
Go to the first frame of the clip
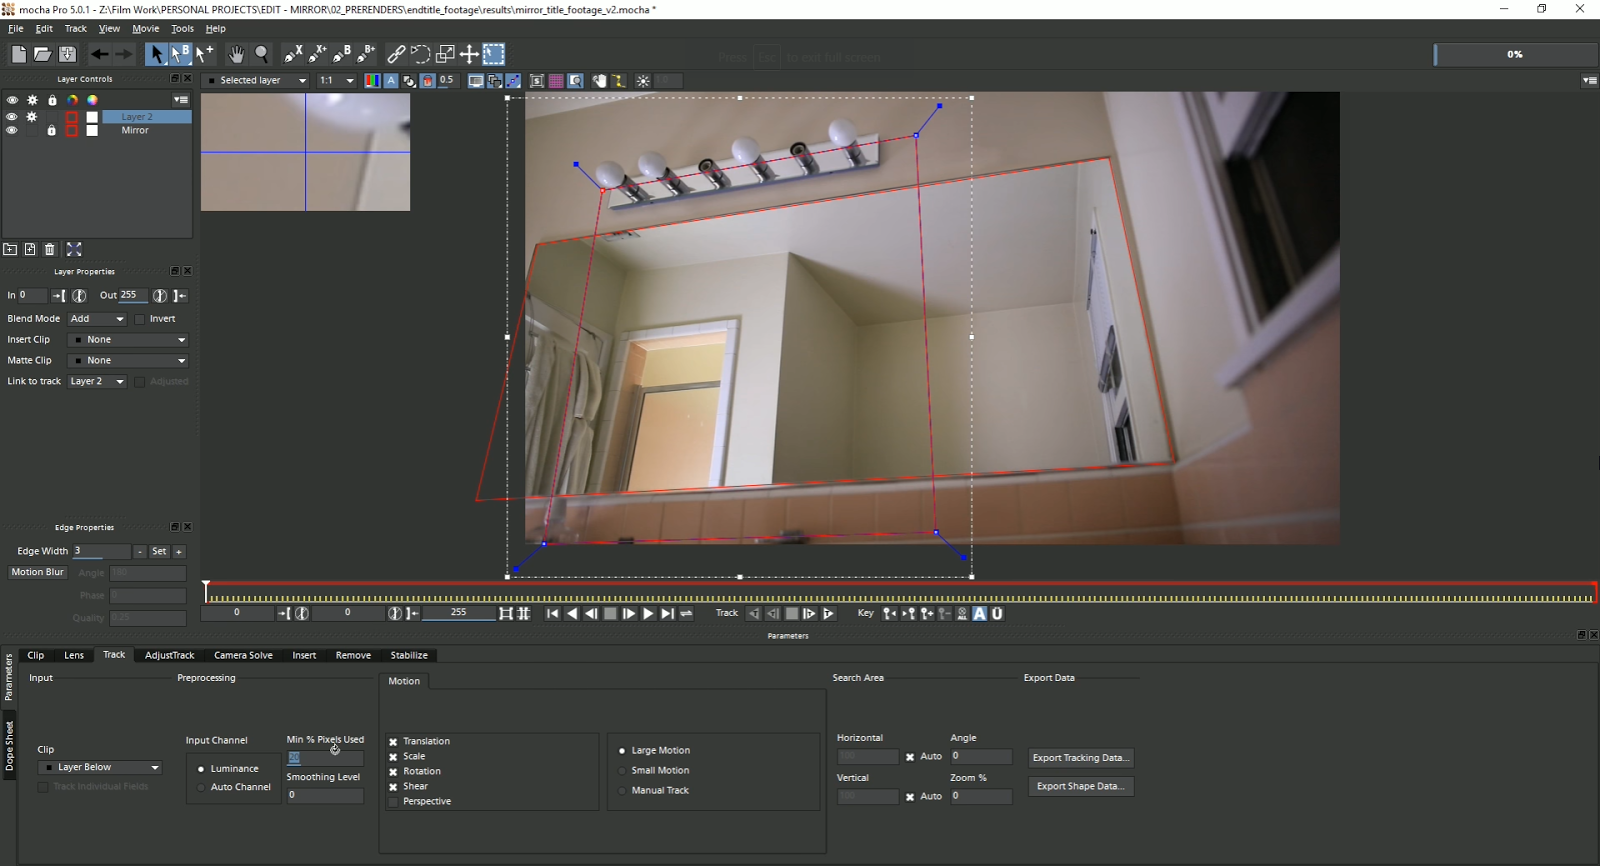(x=552, y=614)
